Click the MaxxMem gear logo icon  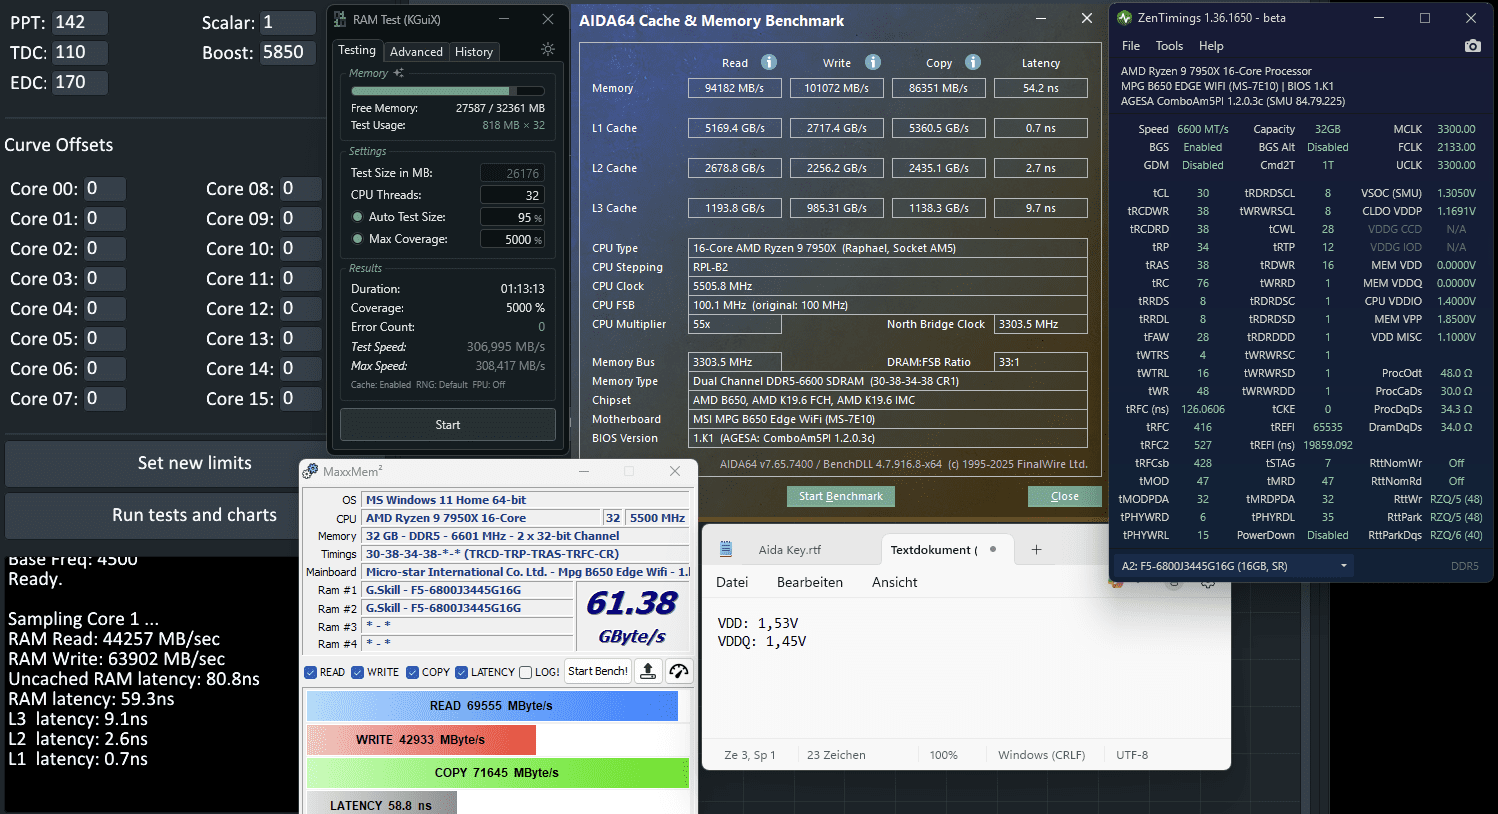point(311,471)
